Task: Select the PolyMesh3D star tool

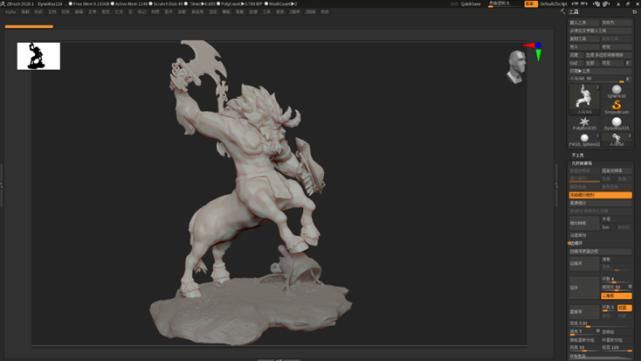Action: point(584,123)
